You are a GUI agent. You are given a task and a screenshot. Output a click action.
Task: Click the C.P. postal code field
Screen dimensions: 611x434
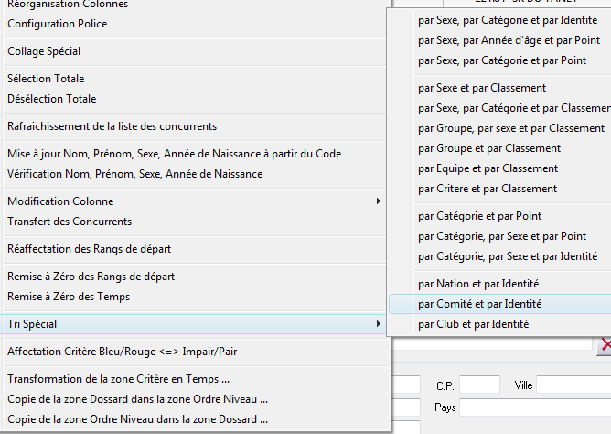point(479,385)
